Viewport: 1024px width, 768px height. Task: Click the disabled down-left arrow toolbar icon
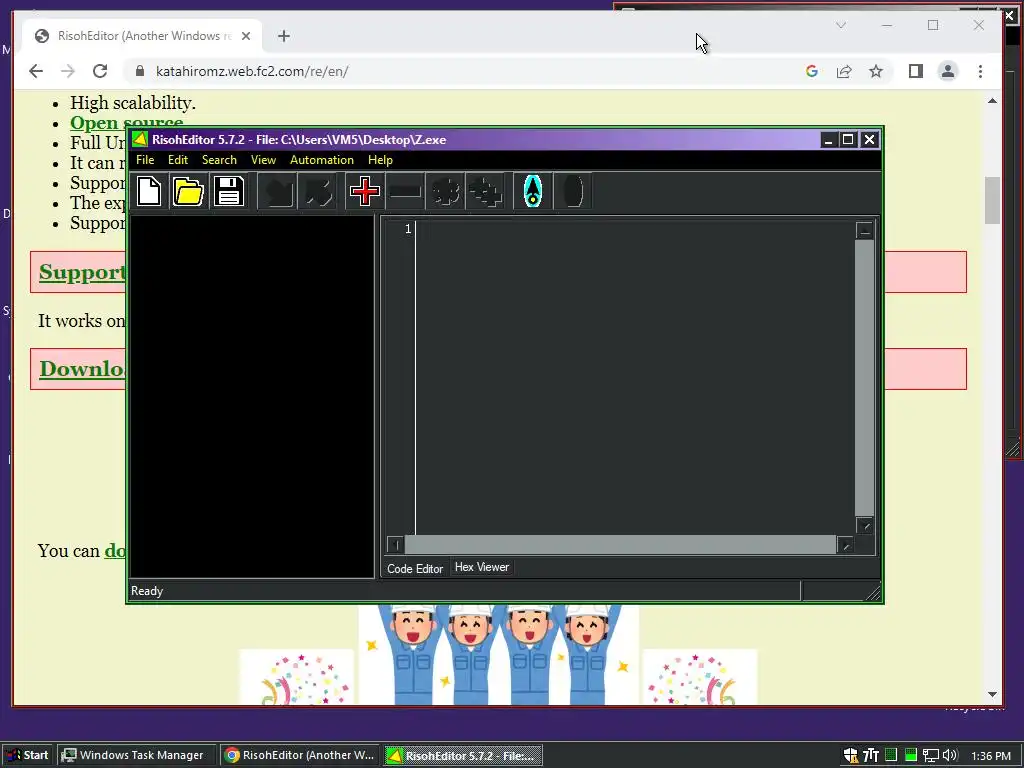278,191
